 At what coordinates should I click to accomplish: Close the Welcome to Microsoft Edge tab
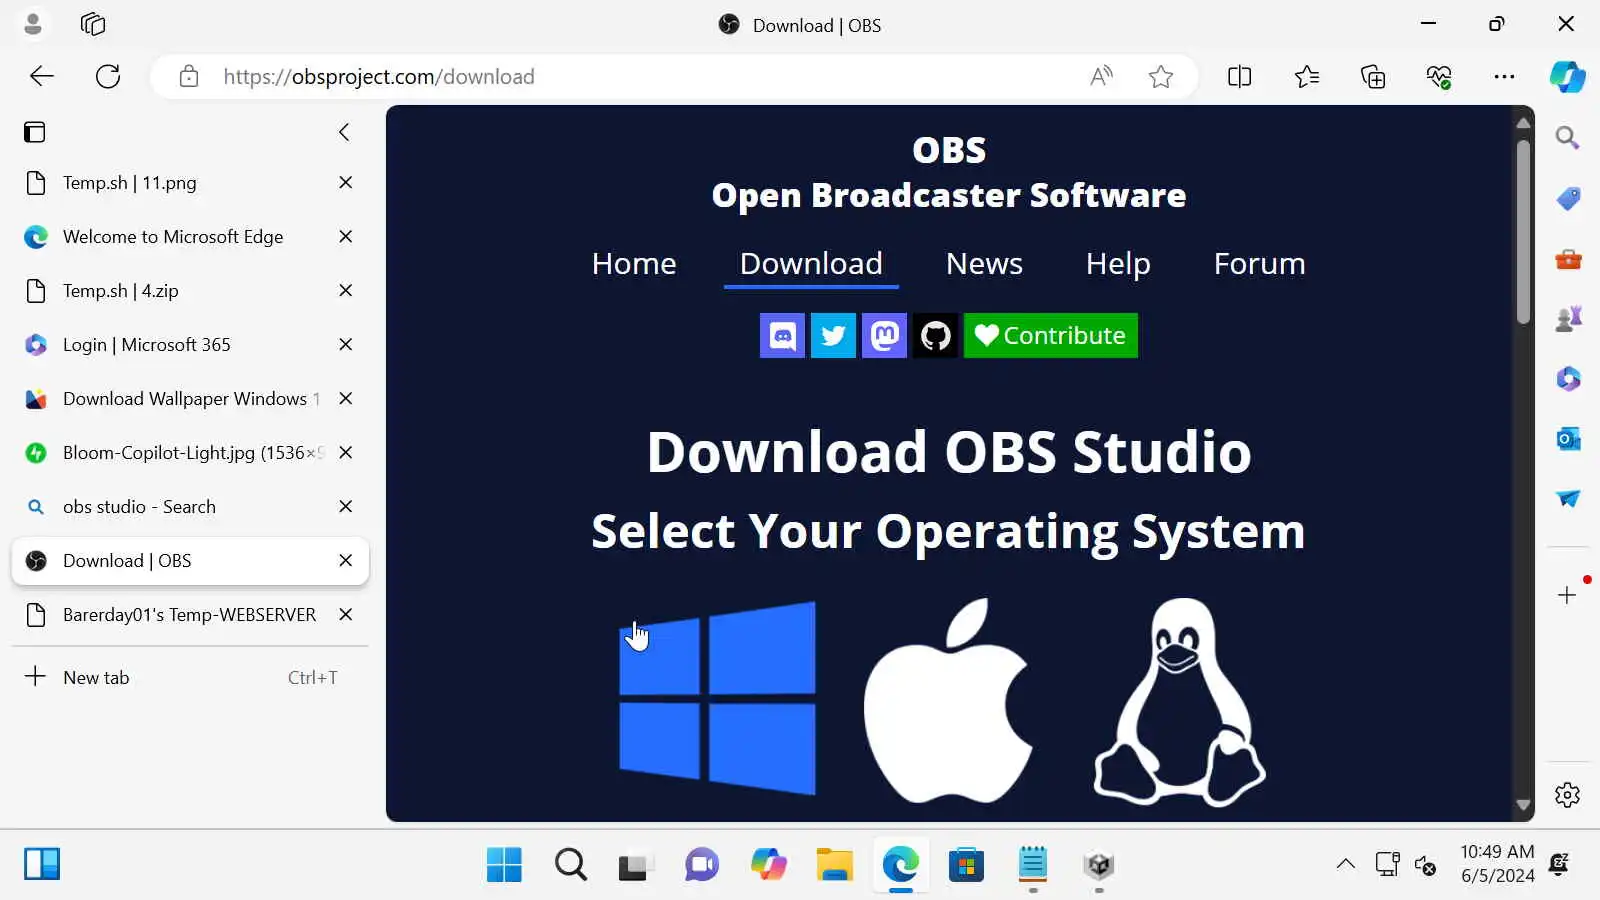tap(345, 237)
